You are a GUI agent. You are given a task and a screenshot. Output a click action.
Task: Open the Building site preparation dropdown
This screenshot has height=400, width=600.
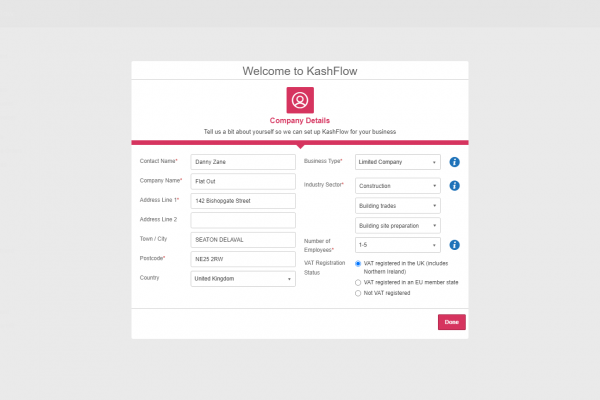(x=398, y=225)
